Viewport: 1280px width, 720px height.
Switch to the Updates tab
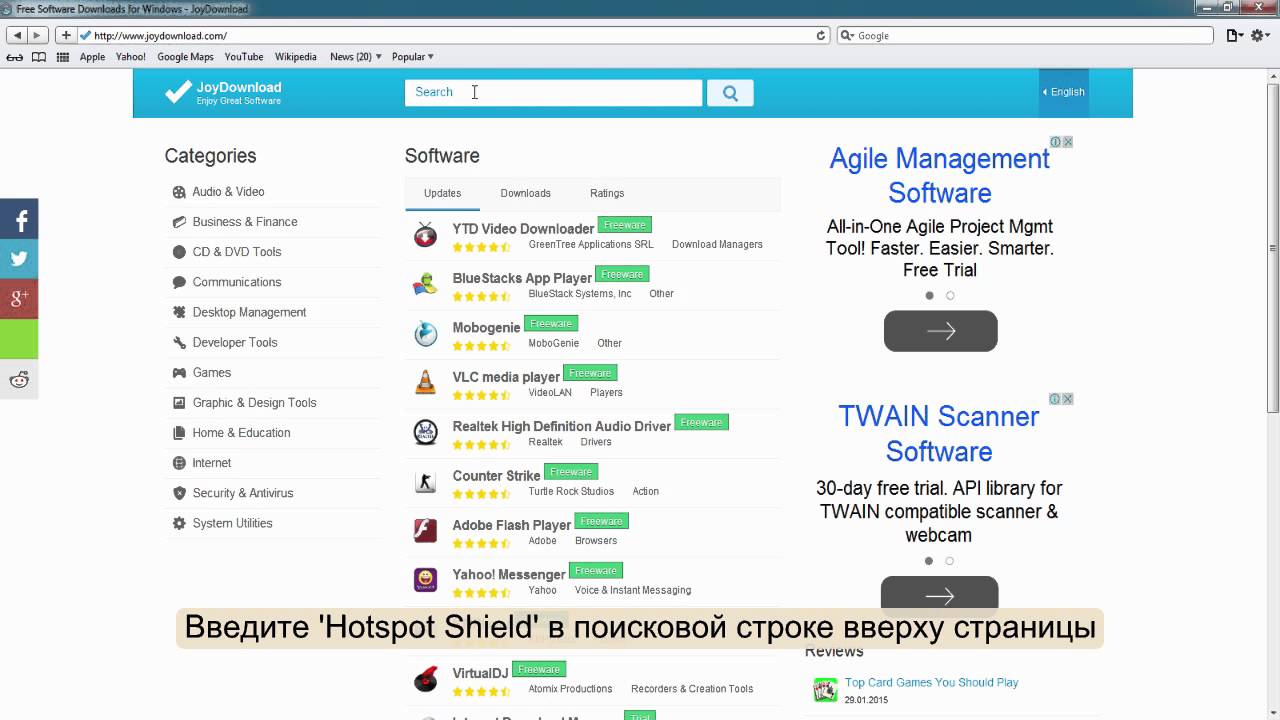442,193
